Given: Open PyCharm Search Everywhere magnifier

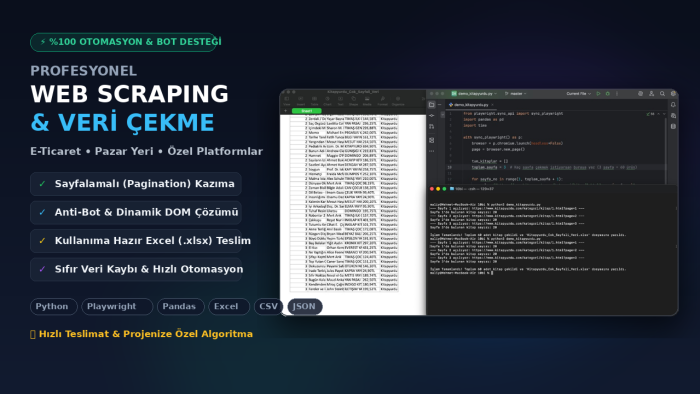Looking at the screenshot, I should coord(662,94).
